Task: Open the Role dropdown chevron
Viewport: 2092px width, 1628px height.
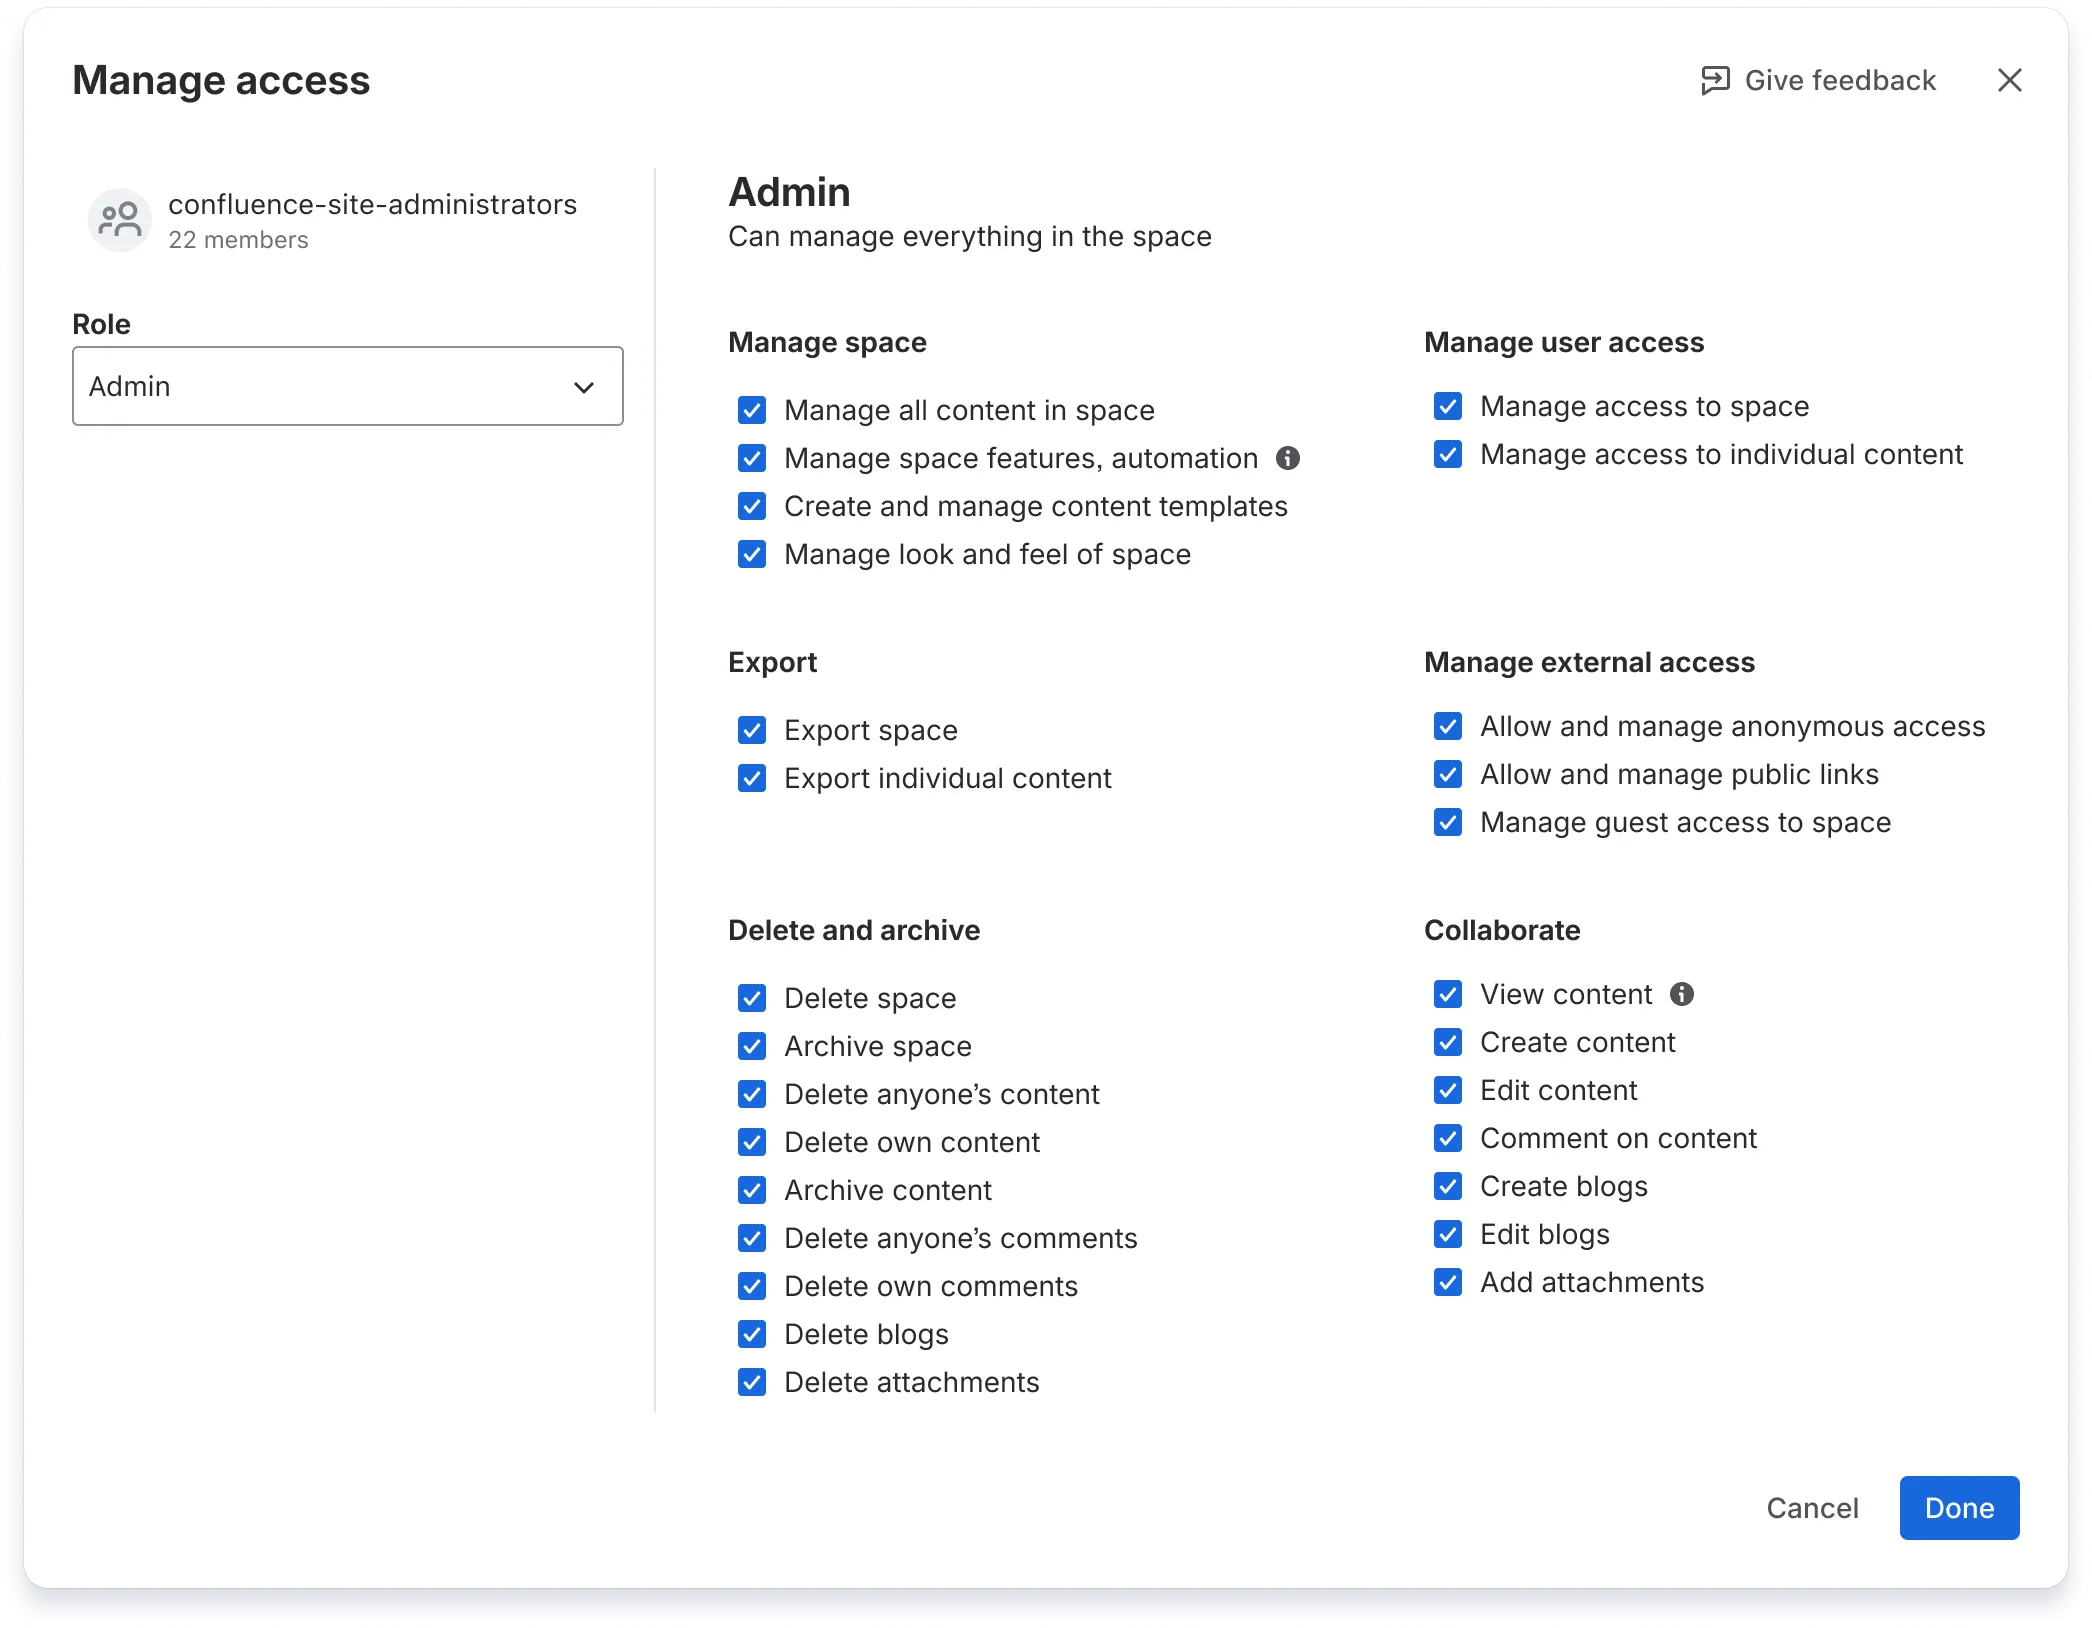Action: pyautogui.click(x=584, y=387)
